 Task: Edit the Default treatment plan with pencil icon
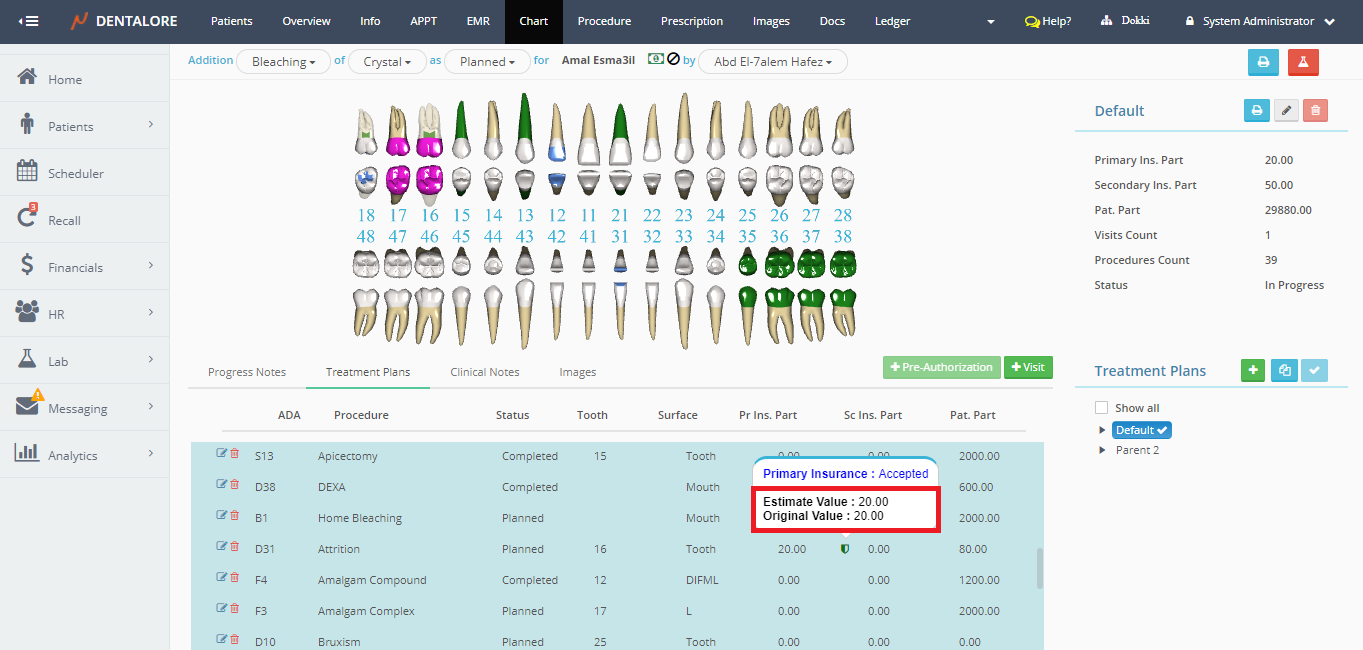[x=1286, y=111]
